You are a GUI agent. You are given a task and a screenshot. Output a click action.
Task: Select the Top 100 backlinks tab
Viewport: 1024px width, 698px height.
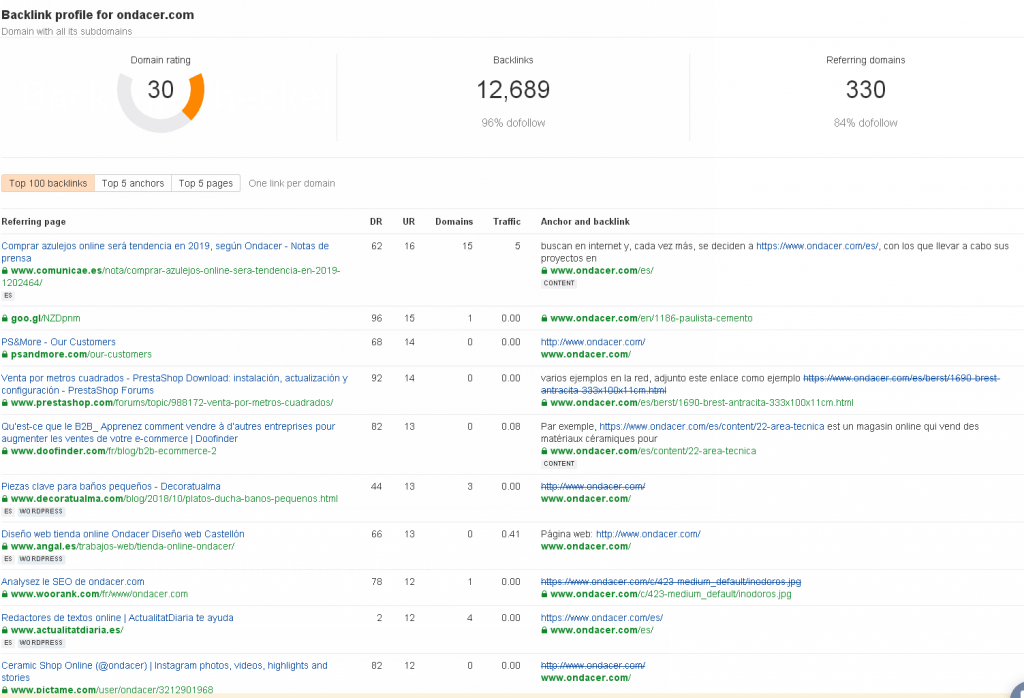[x=48, y=183]
